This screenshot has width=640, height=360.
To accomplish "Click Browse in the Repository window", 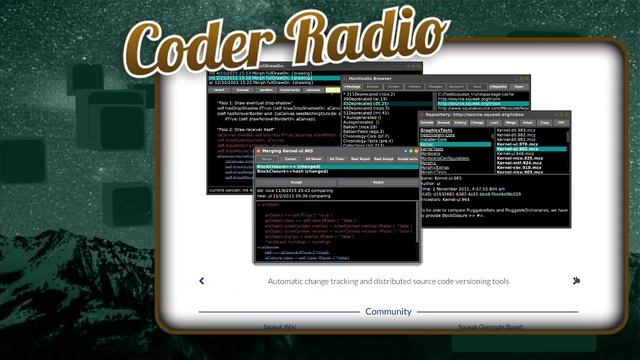I will (x=443, y=122).
